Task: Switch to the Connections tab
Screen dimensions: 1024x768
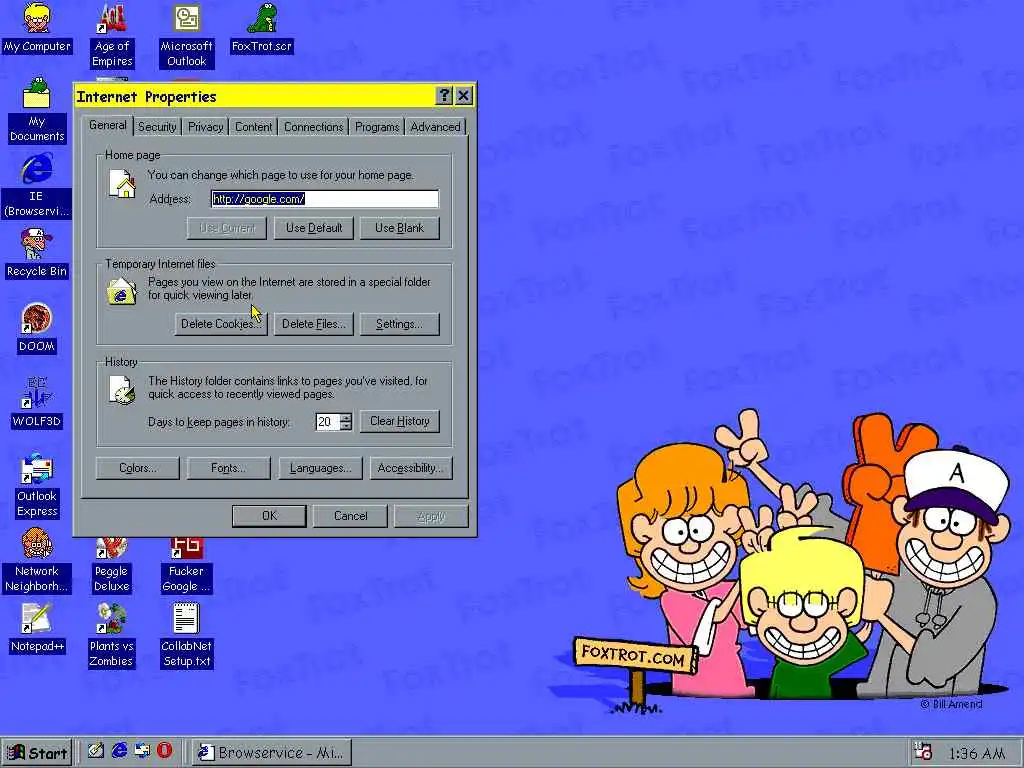Action: point(313,127)
